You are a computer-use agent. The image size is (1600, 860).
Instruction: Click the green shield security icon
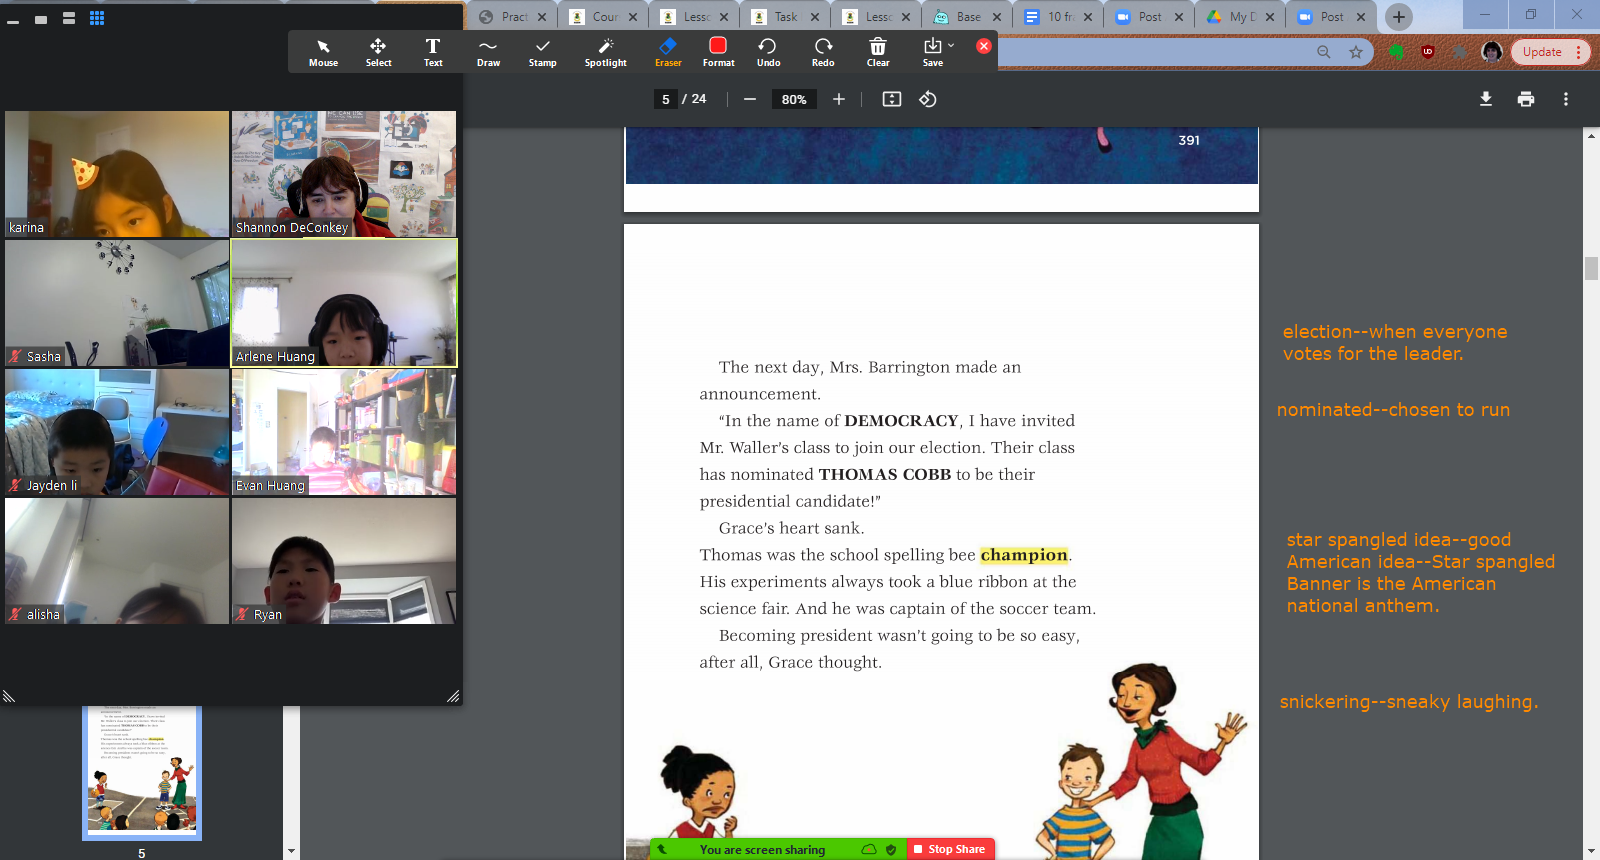[x=891, y=850]
